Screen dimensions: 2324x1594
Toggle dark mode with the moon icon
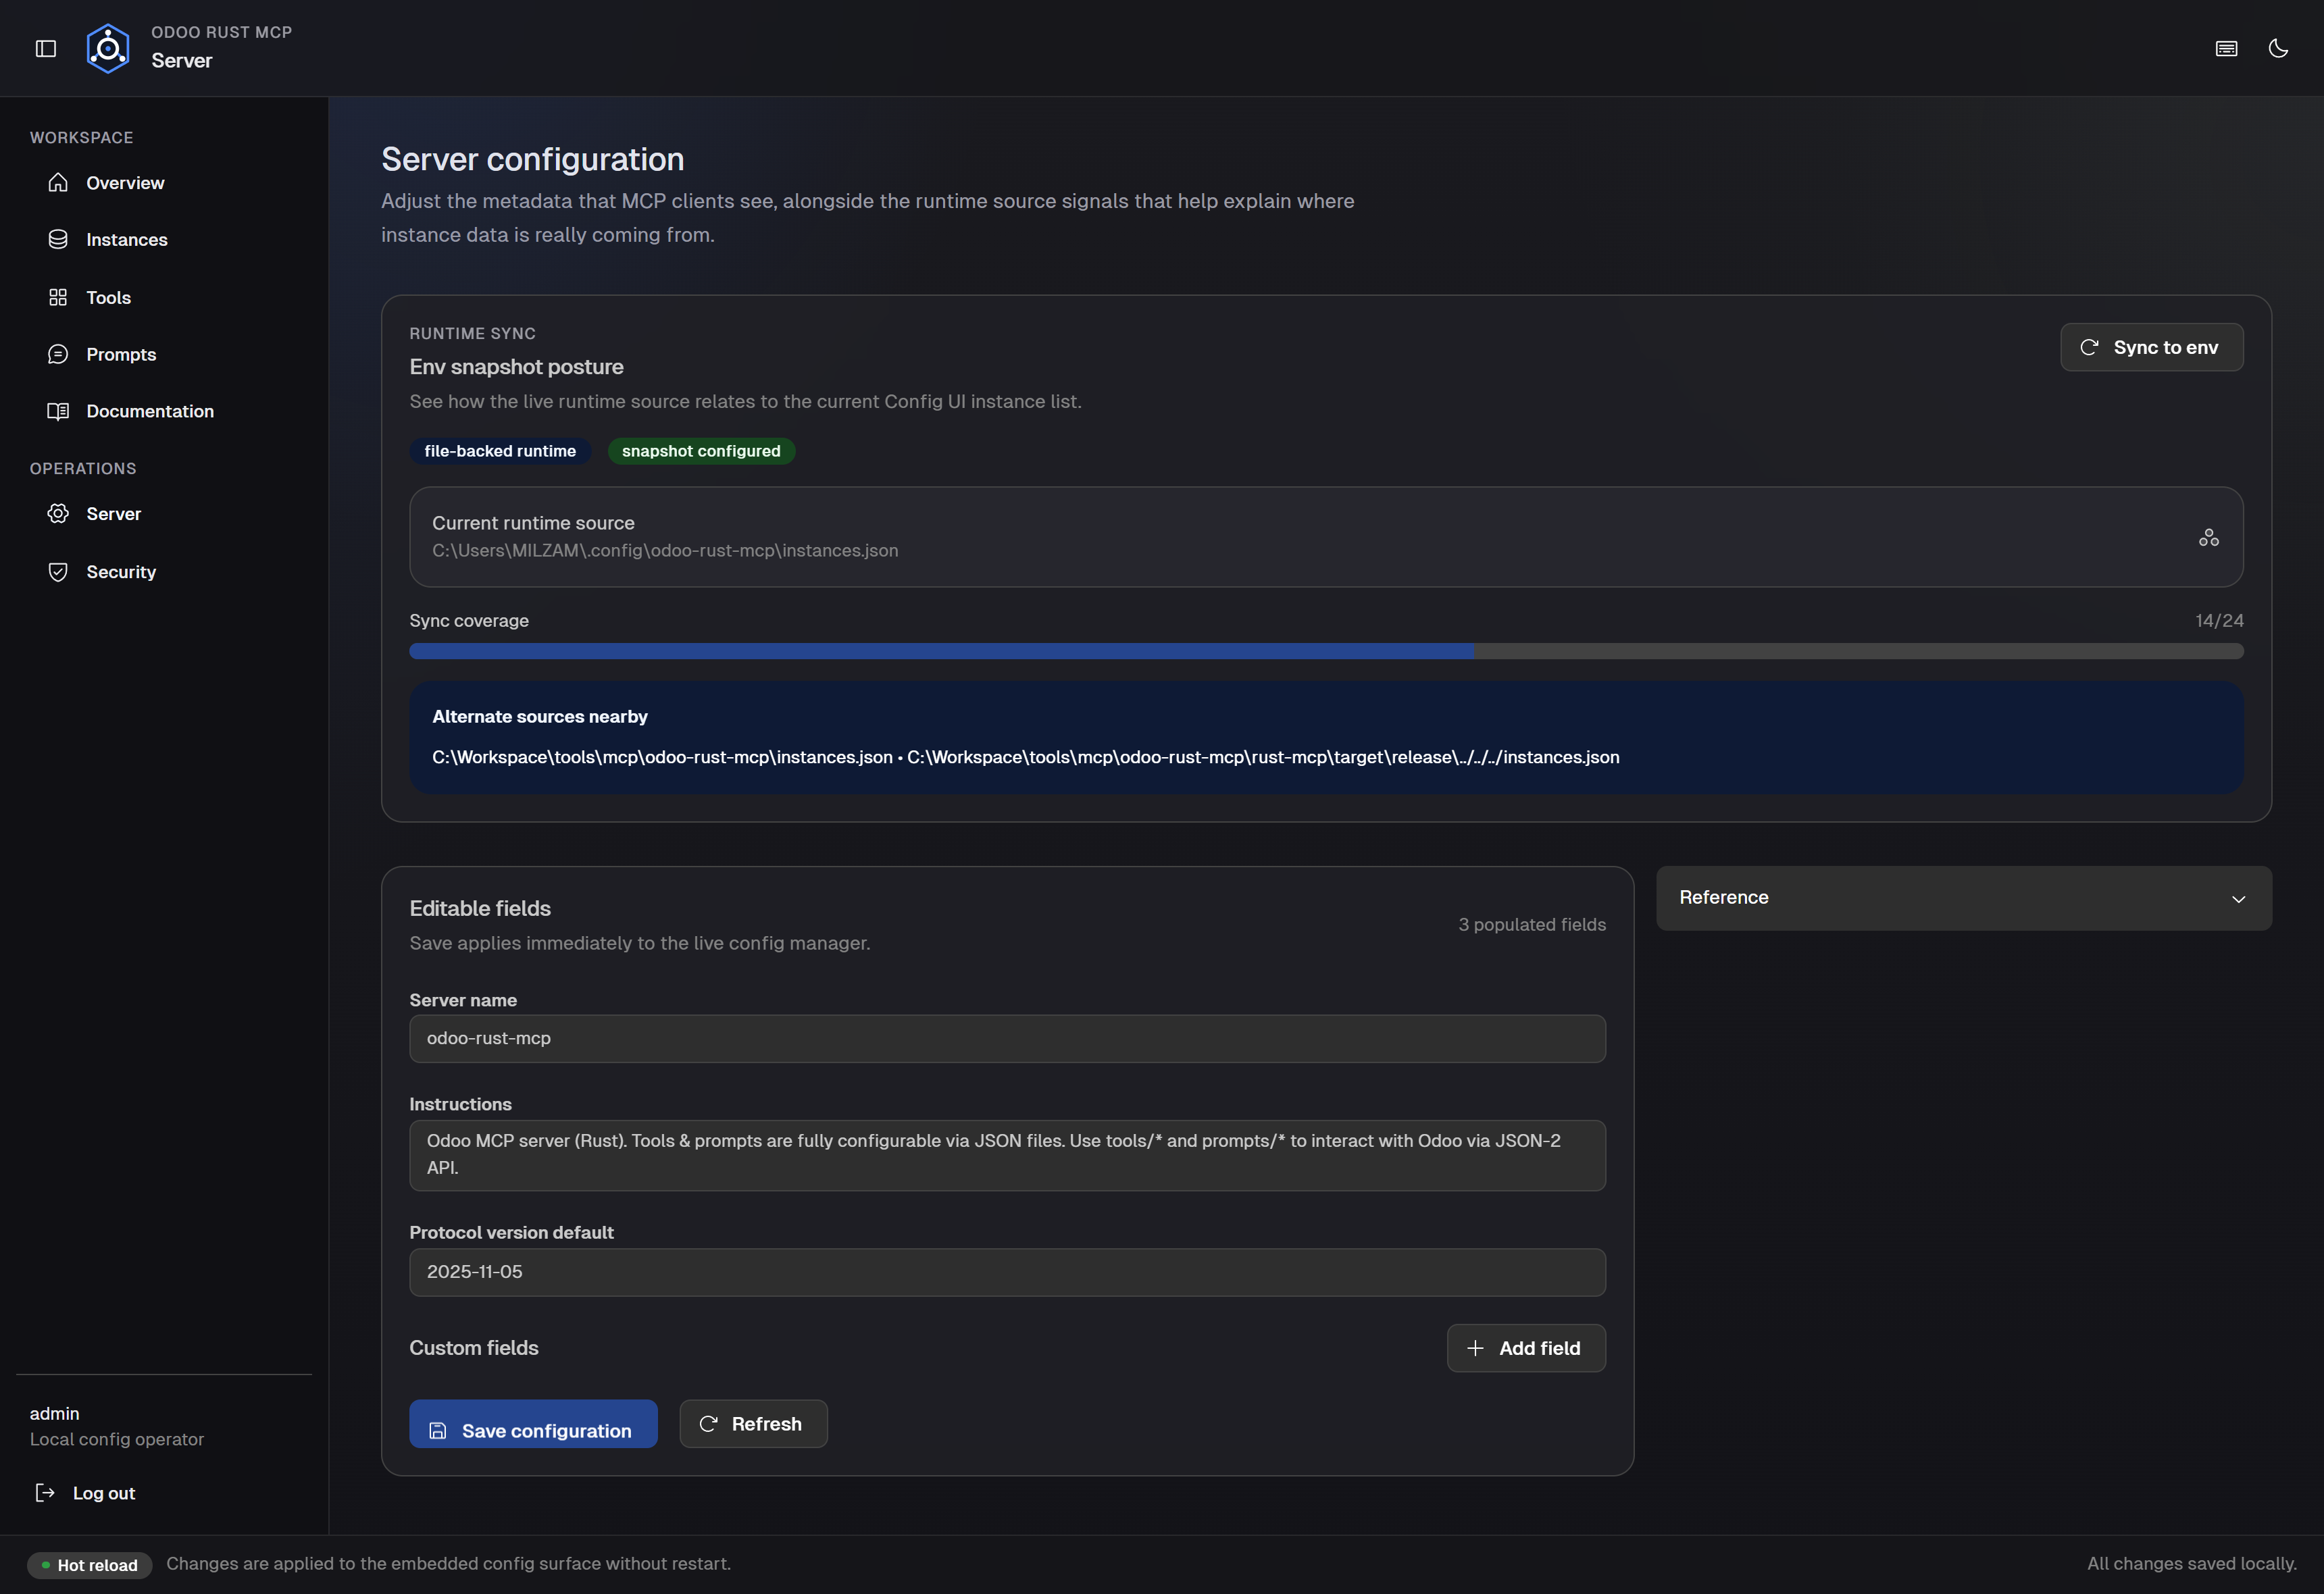(x=2278, y=48)
